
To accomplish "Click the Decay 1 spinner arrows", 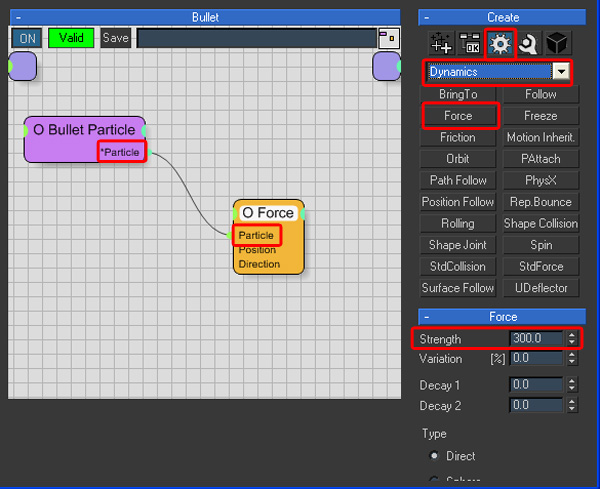I will tap(572, 385).
